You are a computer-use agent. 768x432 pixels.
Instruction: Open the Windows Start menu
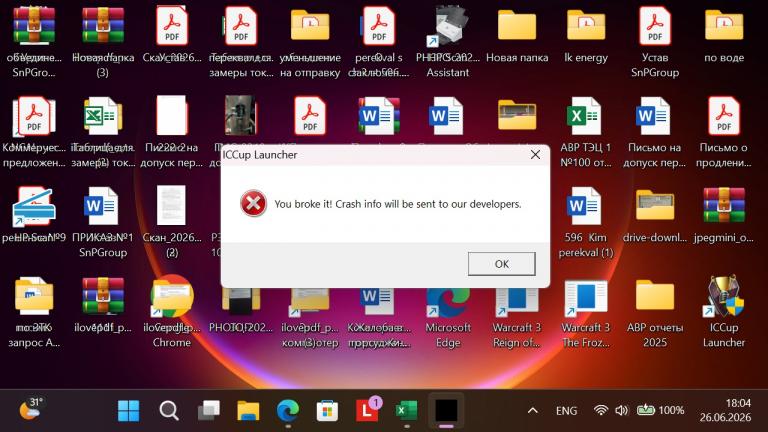point(128,410)
